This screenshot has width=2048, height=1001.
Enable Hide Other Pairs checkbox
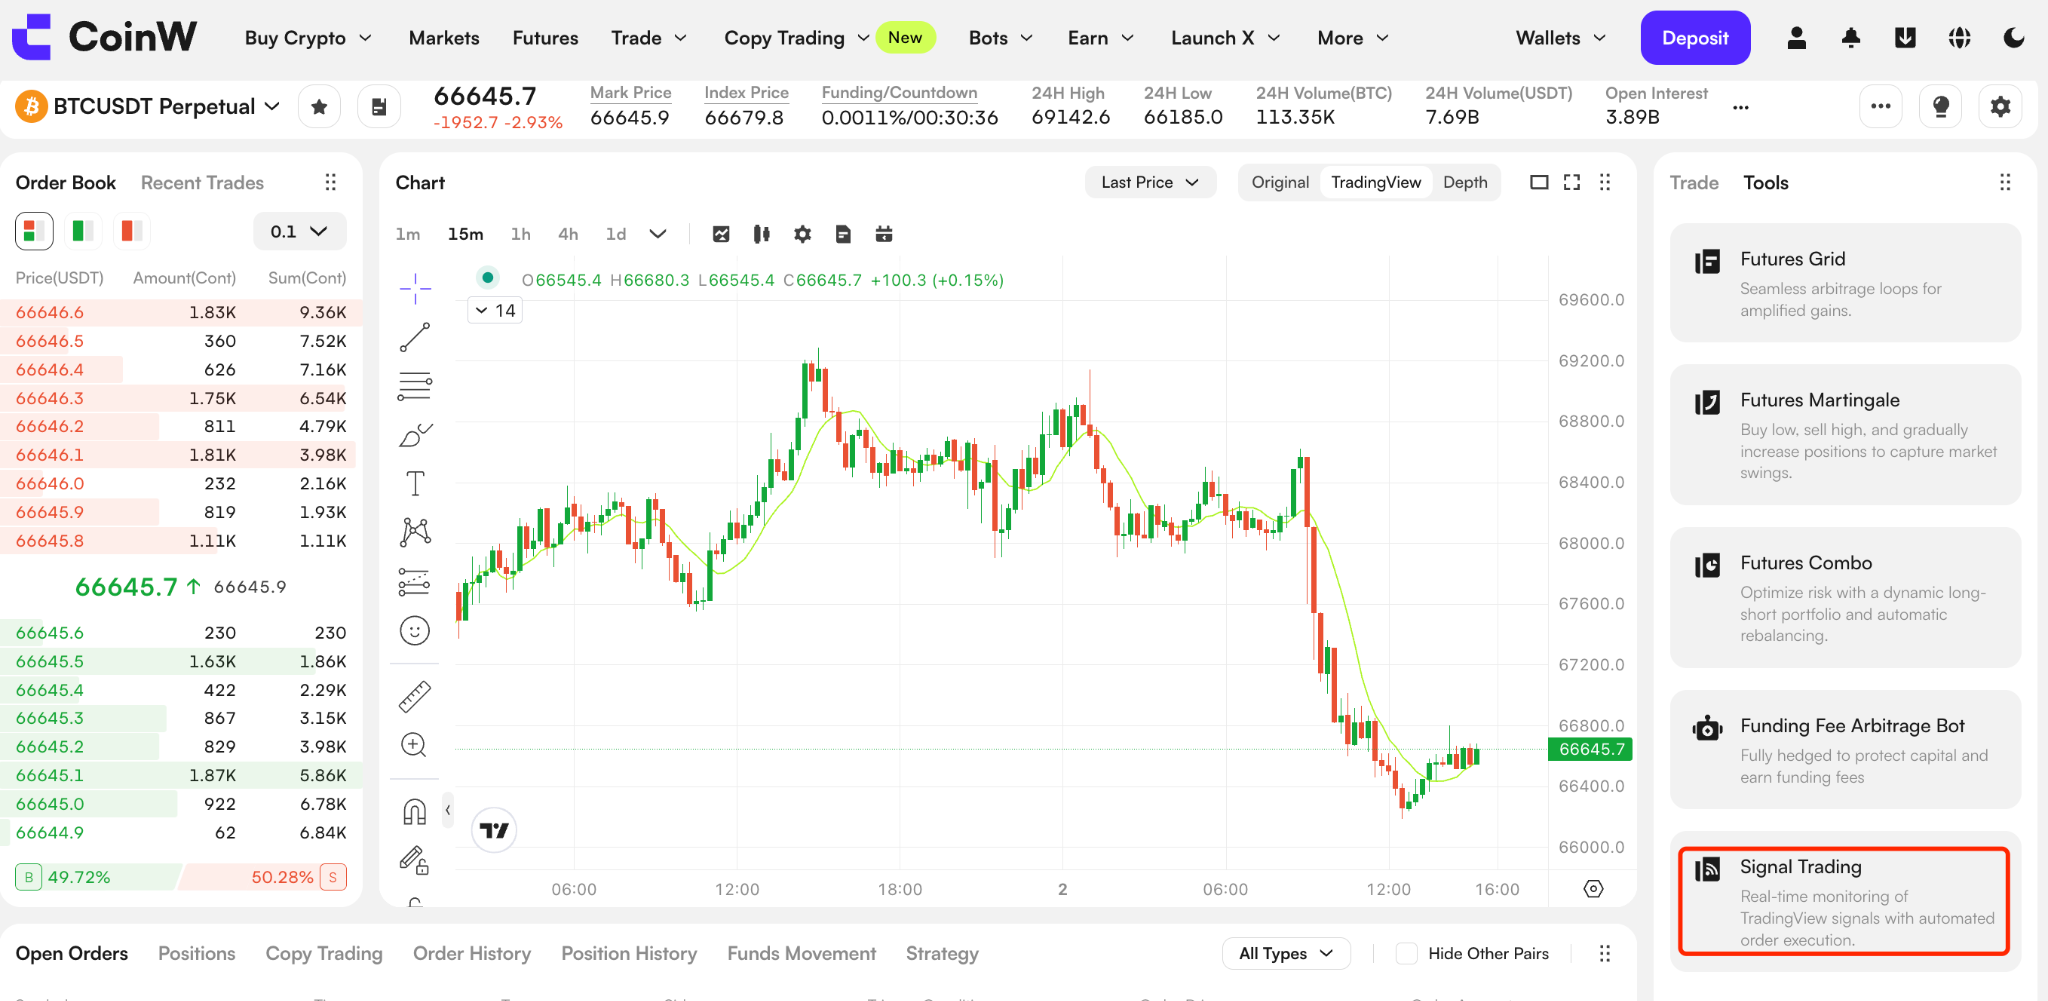coord(1406,953)
